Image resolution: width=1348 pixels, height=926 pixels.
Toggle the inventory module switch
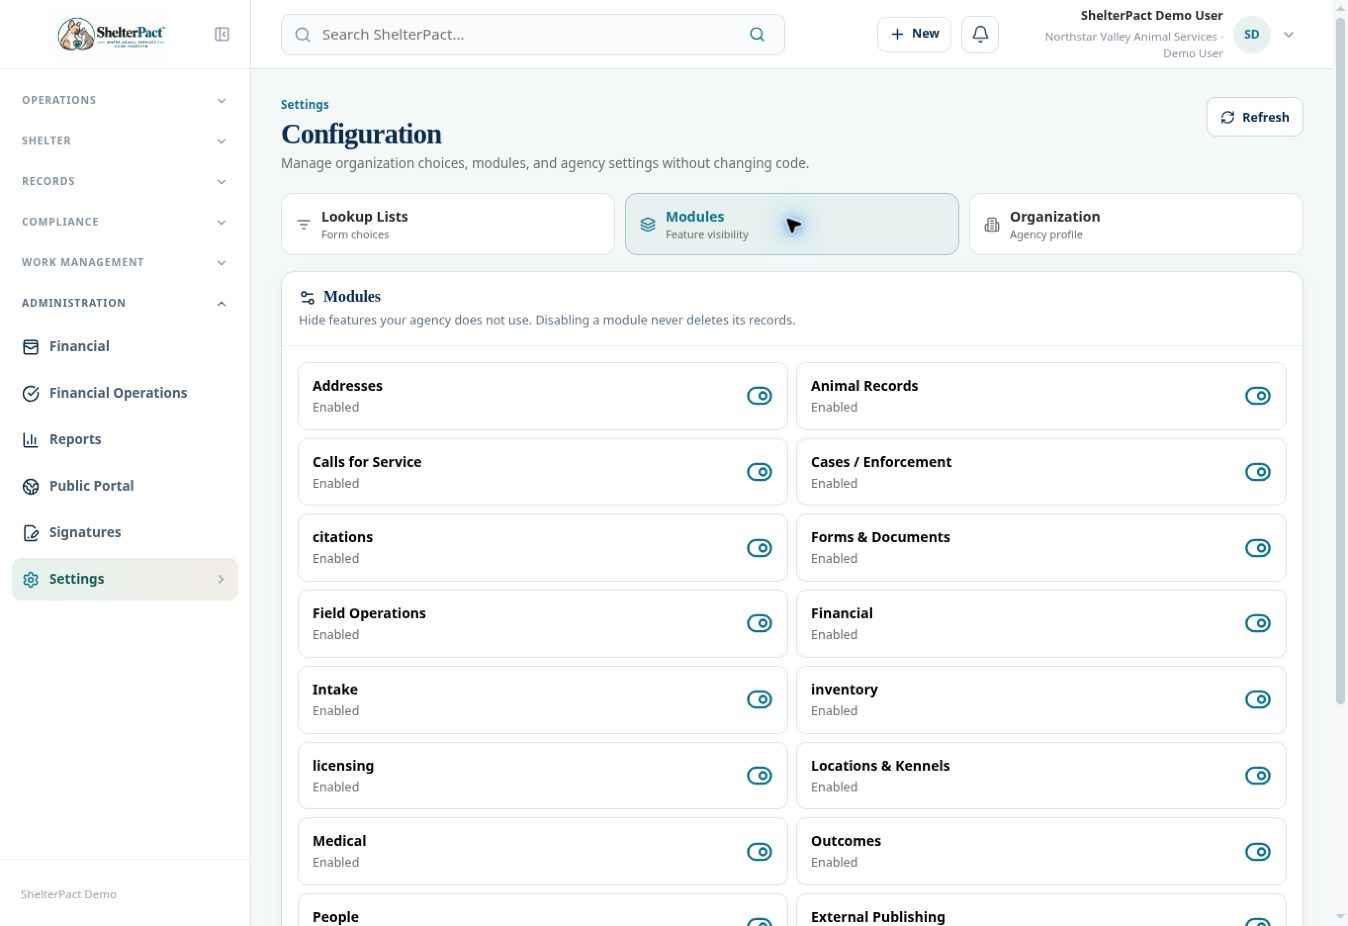coord(1257,699)
